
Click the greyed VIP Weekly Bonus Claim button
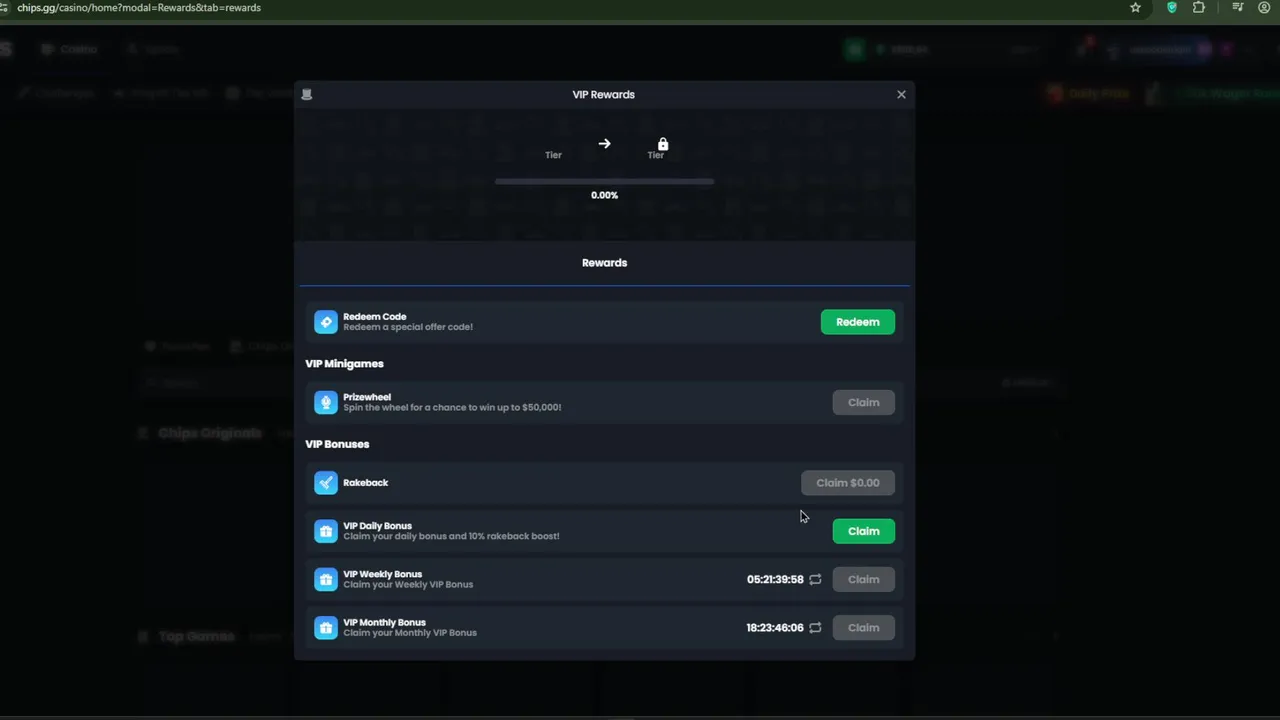(x=863, y=579)
